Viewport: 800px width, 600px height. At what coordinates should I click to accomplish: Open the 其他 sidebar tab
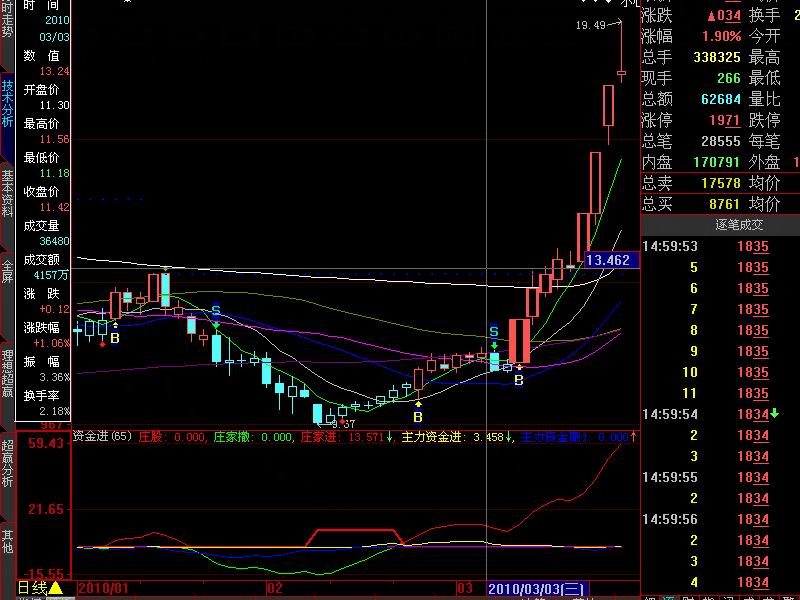(7, 541)
